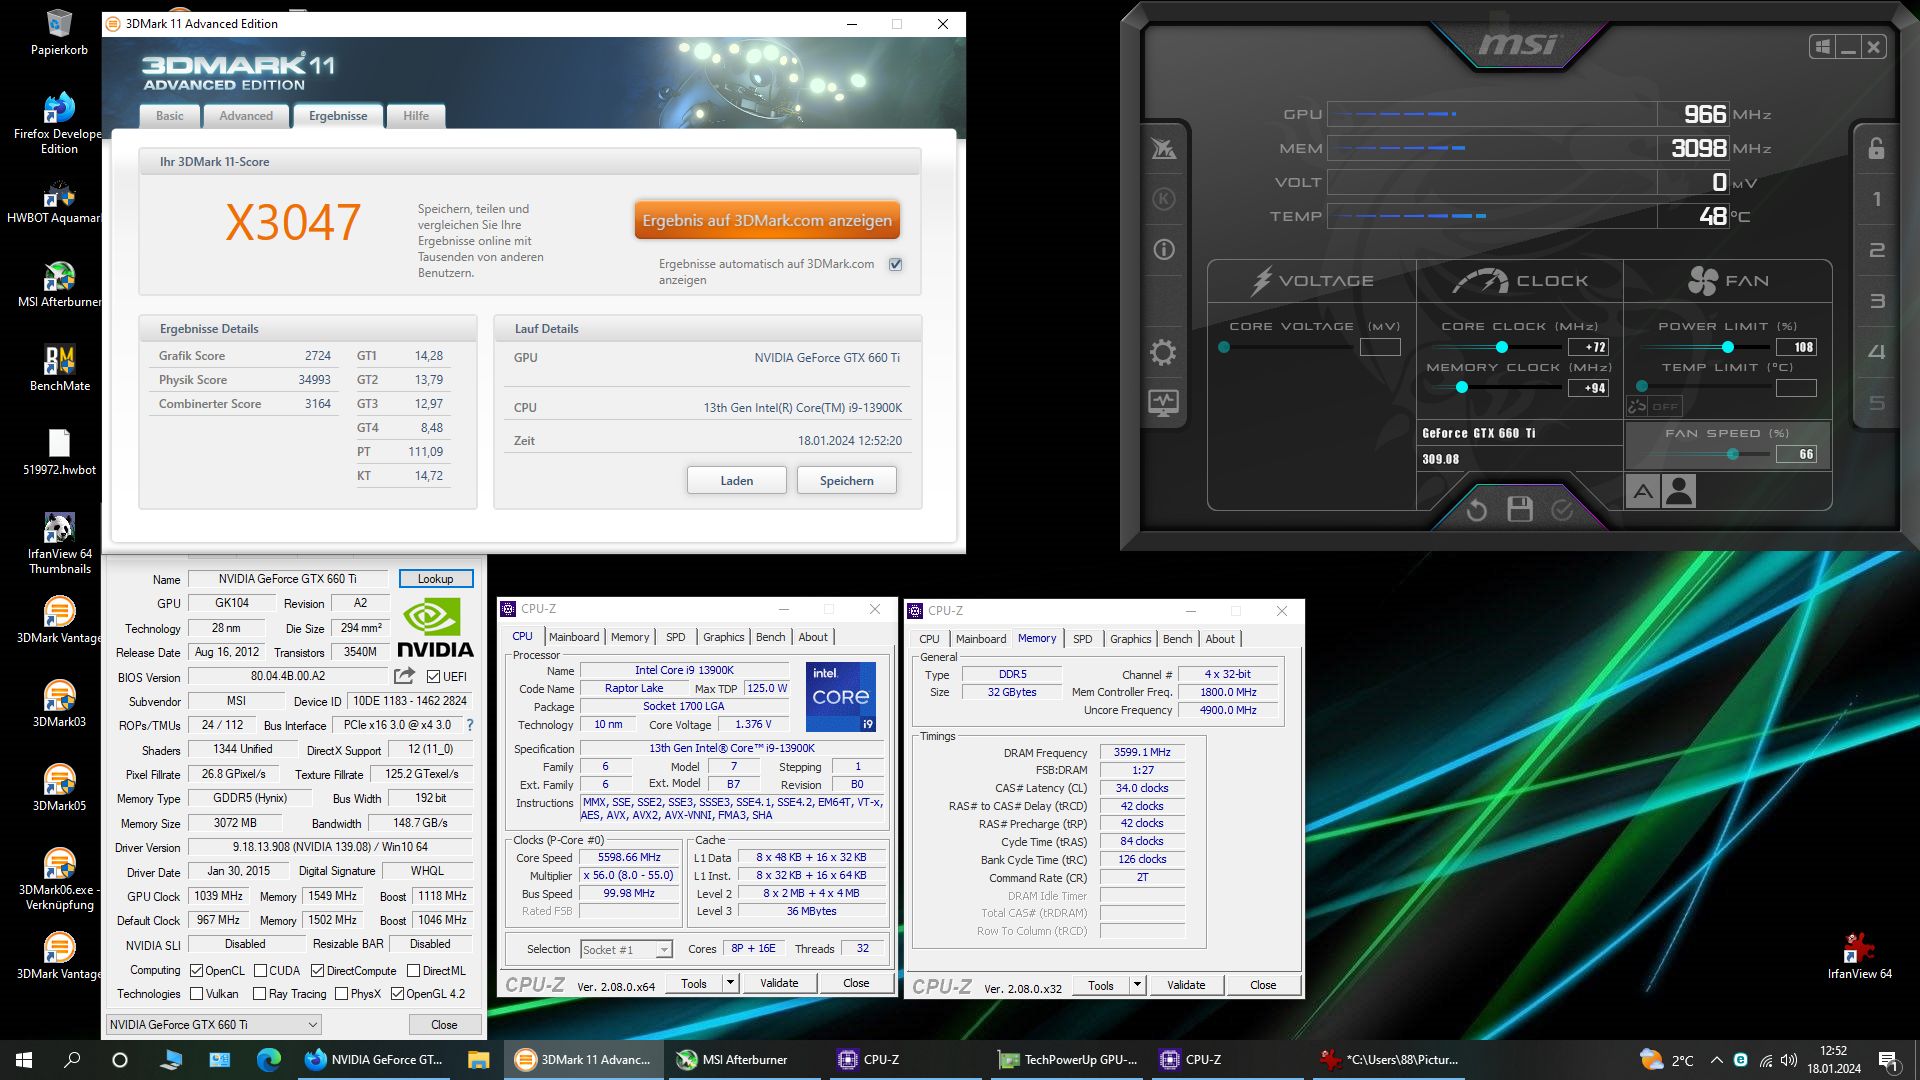Click the memory clock +94 value field

(1589, 388)
